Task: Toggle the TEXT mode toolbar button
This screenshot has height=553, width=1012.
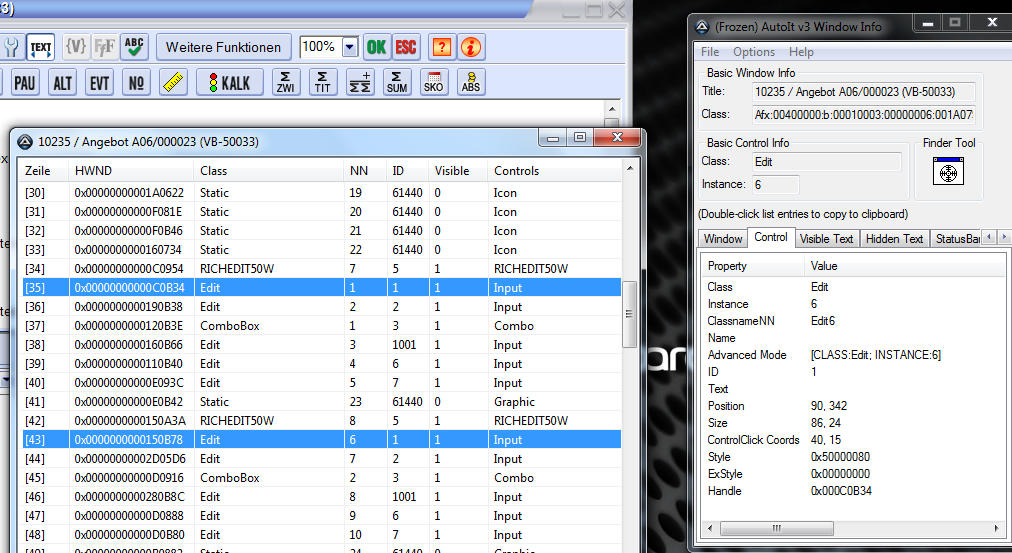Action: [x=40, y=47]
